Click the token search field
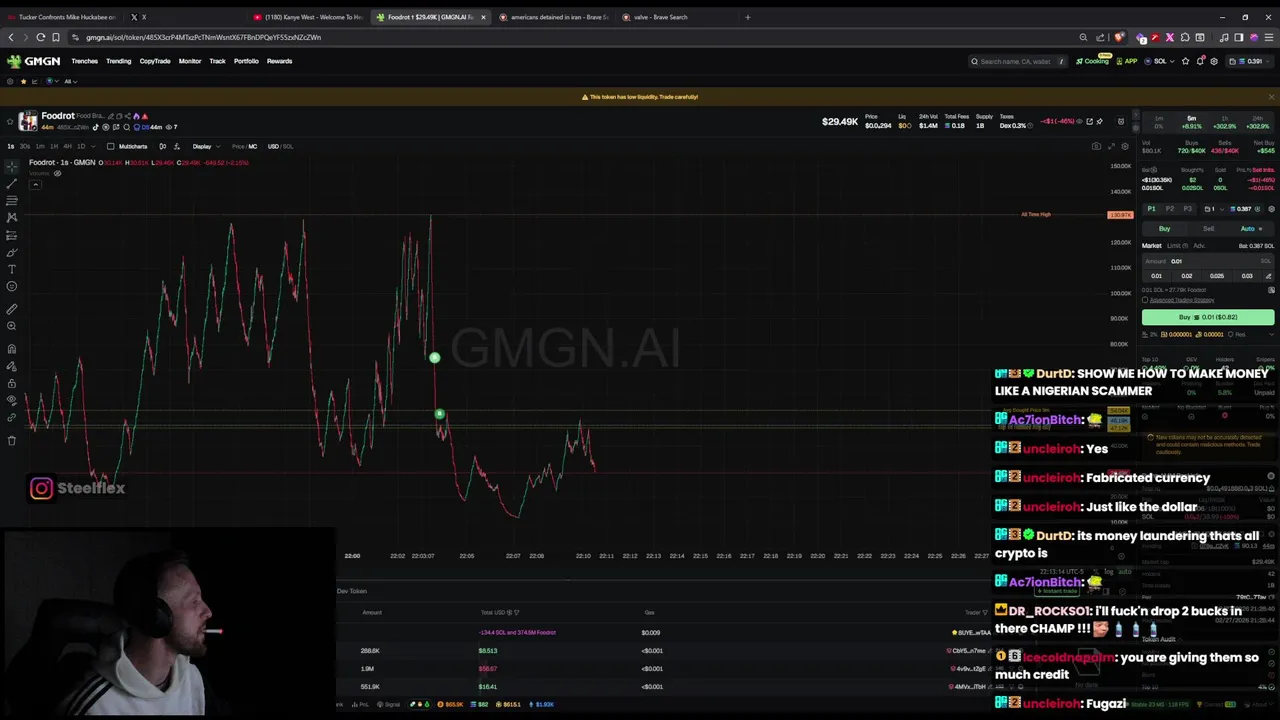The width and height of the screenshot is (1280, 720). tap(1018, 61)
